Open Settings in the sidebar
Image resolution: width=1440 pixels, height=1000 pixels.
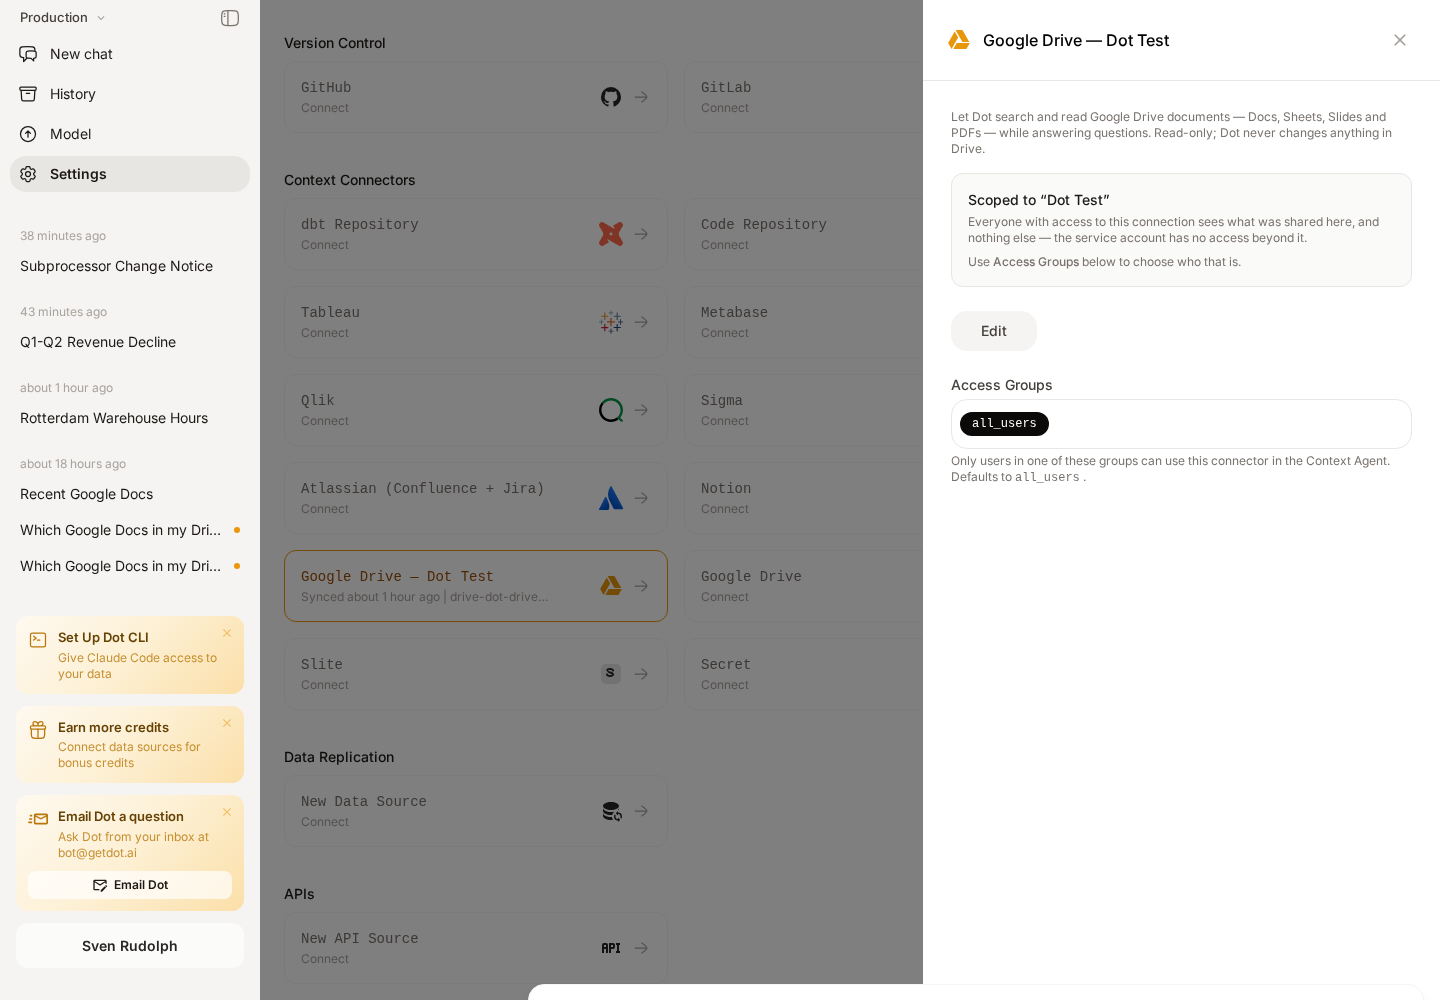pos(130,174)
